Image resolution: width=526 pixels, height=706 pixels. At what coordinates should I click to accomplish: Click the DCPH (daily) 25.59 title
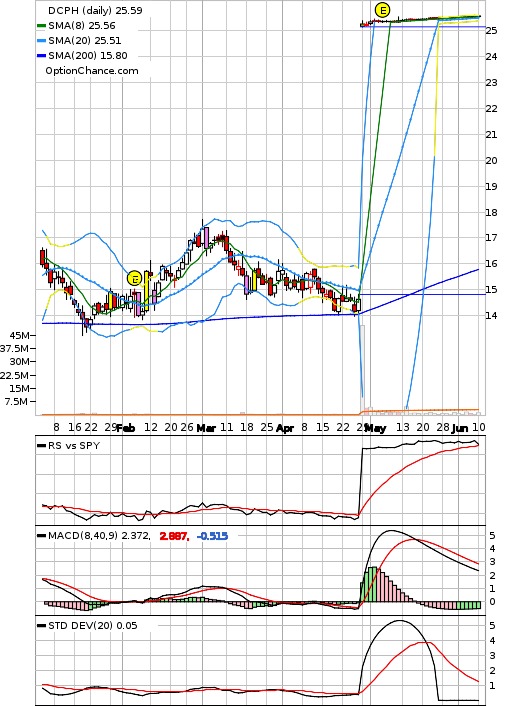click(95, 10)
